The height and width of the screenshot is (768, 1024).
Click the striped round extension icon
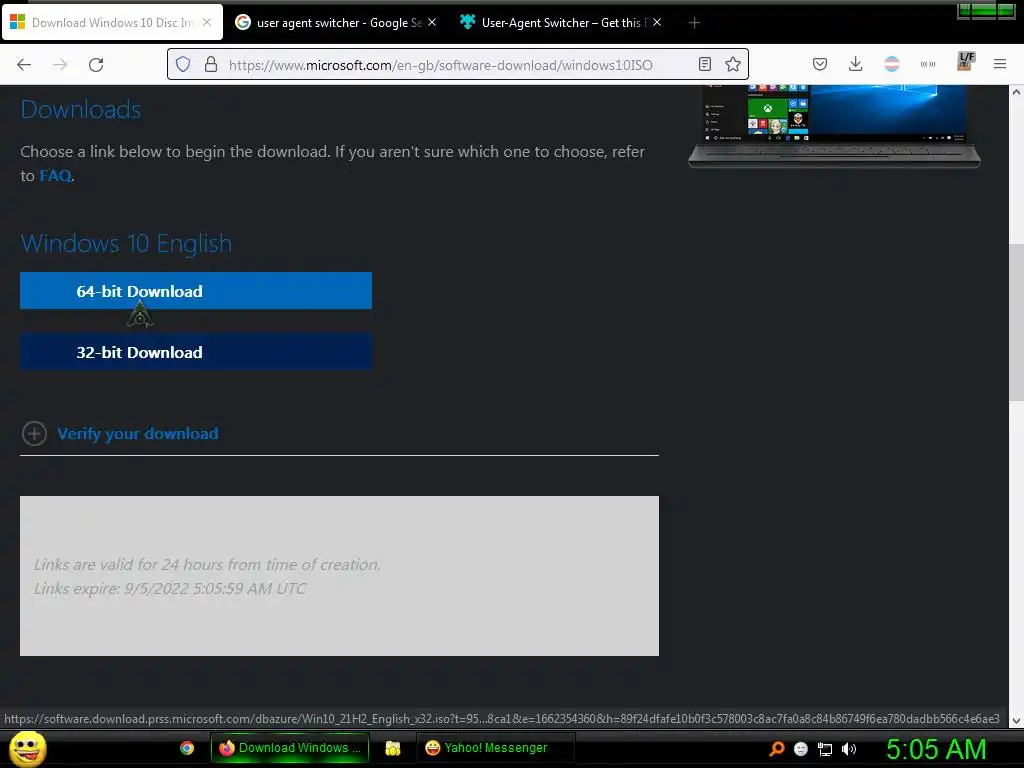(891, 64)
